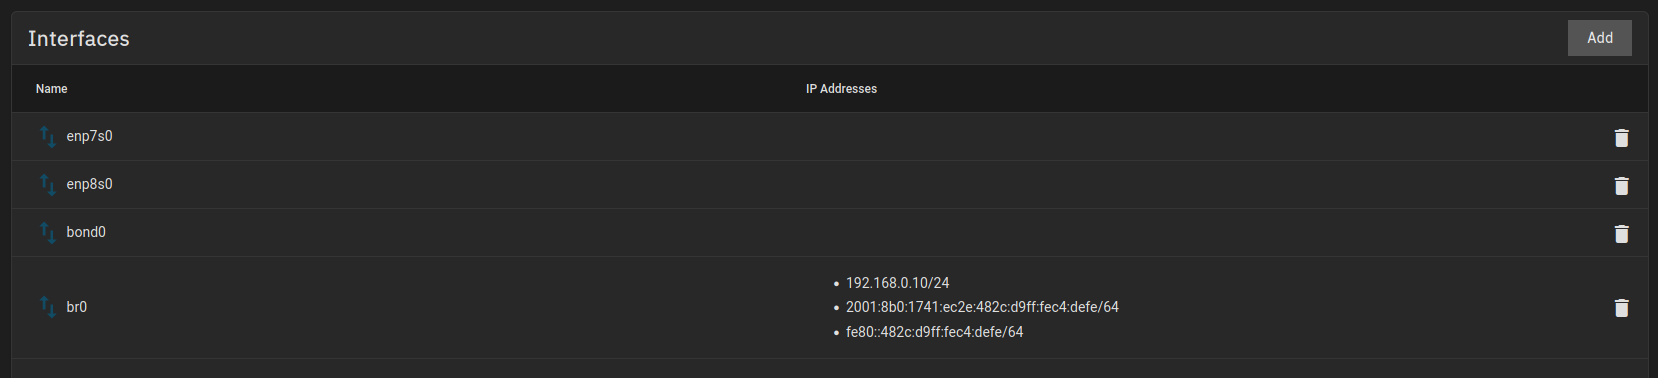
Task: Select the fe80 link-local address entry
Action: click(934, 332)
